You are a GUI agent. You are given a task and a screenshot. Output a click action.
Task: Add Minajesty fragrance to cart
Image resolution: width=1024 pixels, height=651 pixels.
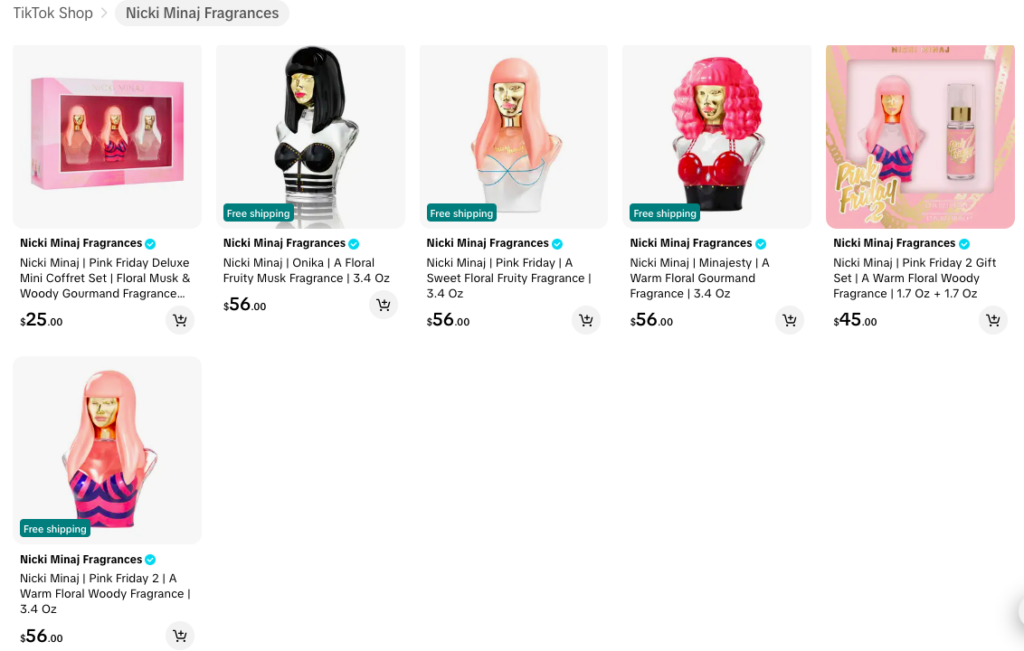tap(790, 320)
